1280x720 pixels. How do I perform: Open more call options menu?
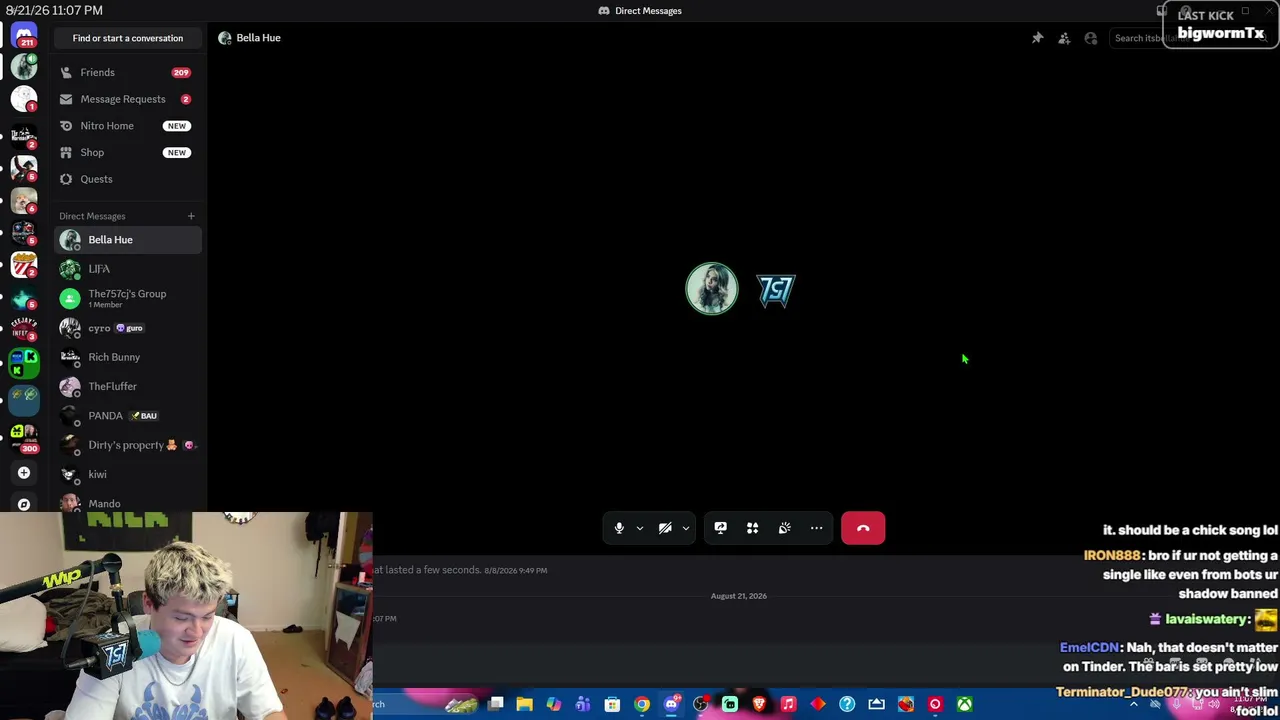point(816,528)
